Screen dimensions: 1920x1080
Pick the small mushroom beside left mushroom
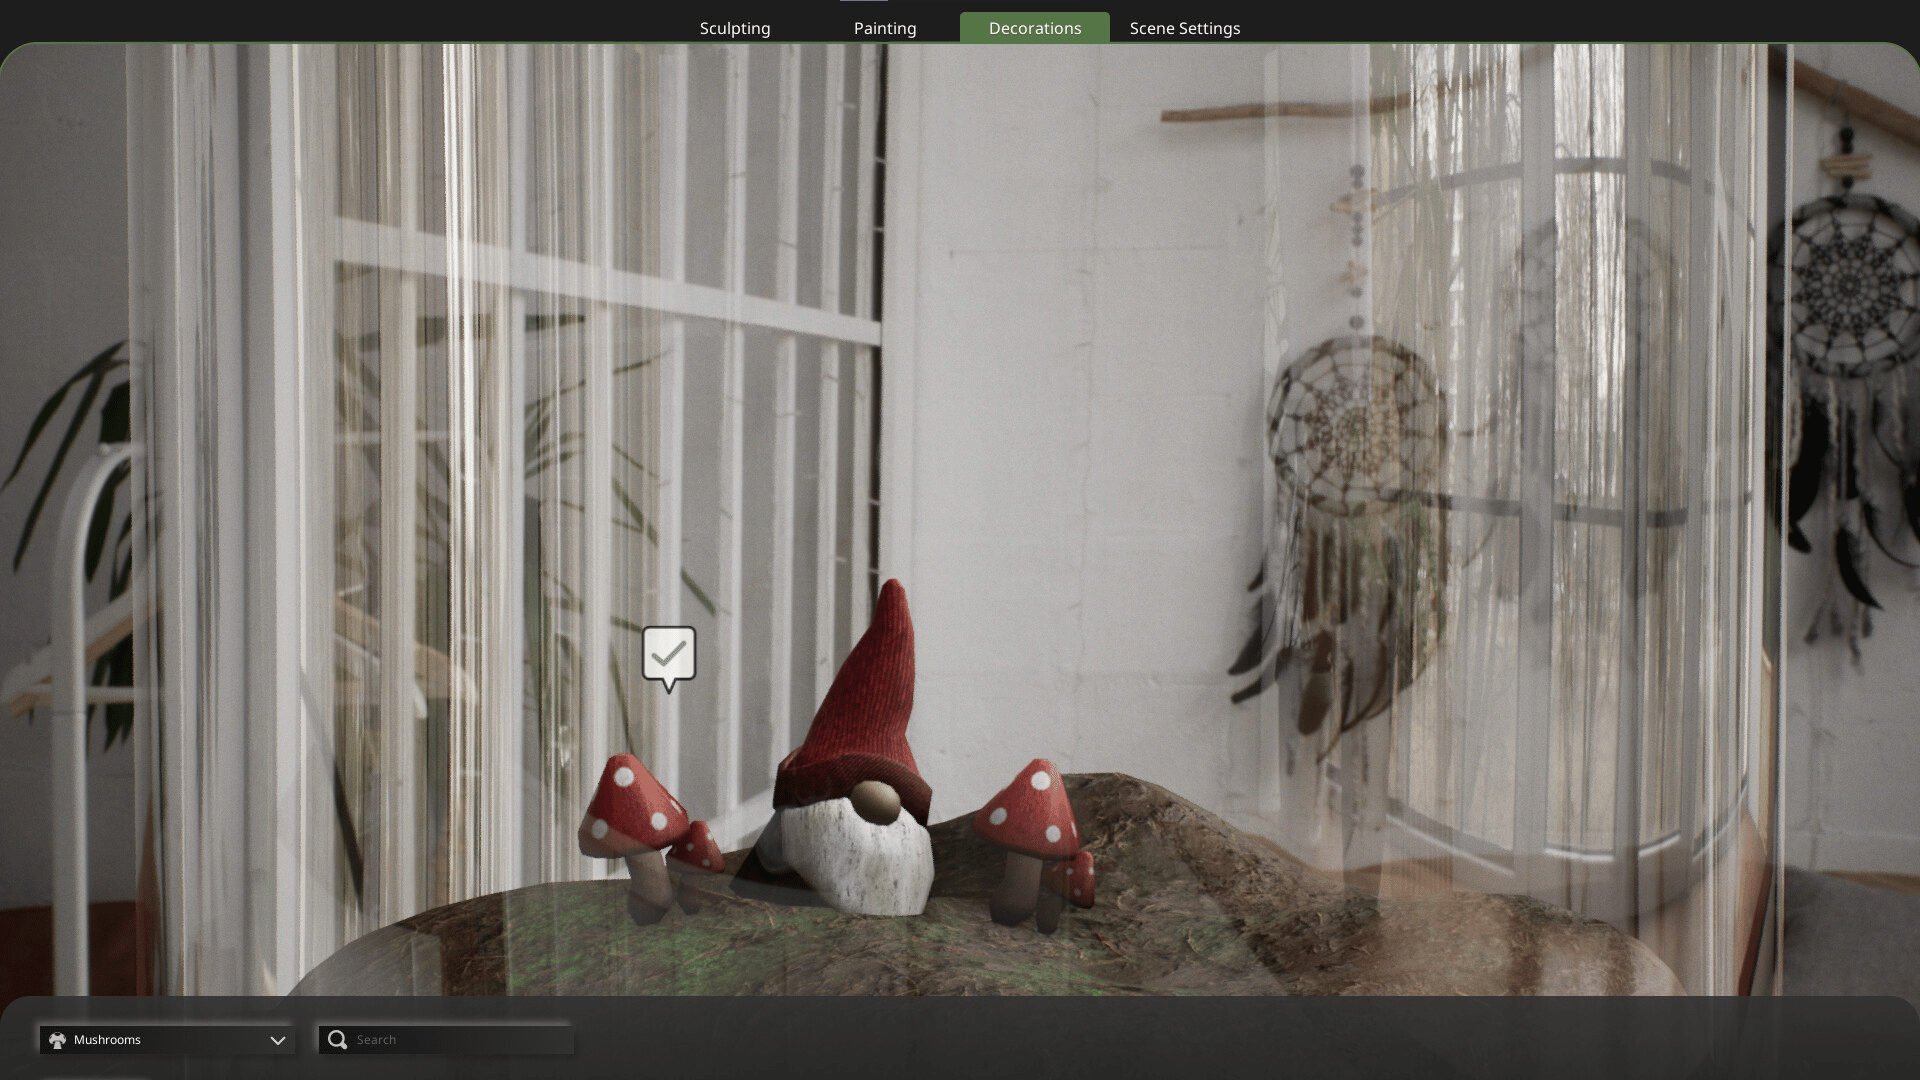pos(697,848)
